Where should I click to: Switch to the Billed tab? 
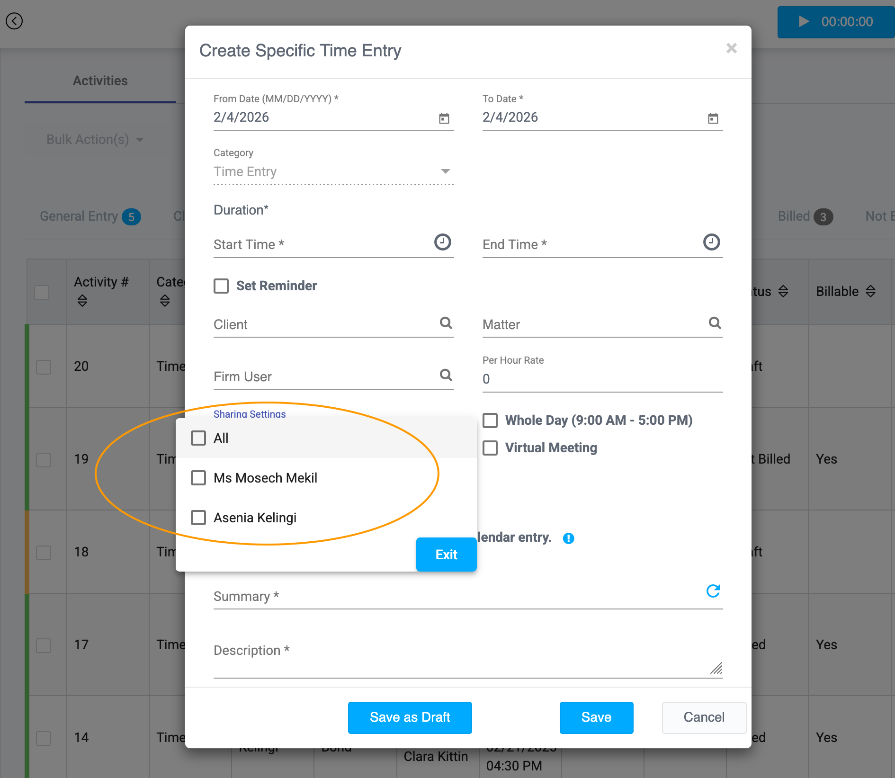pos(796,216)
